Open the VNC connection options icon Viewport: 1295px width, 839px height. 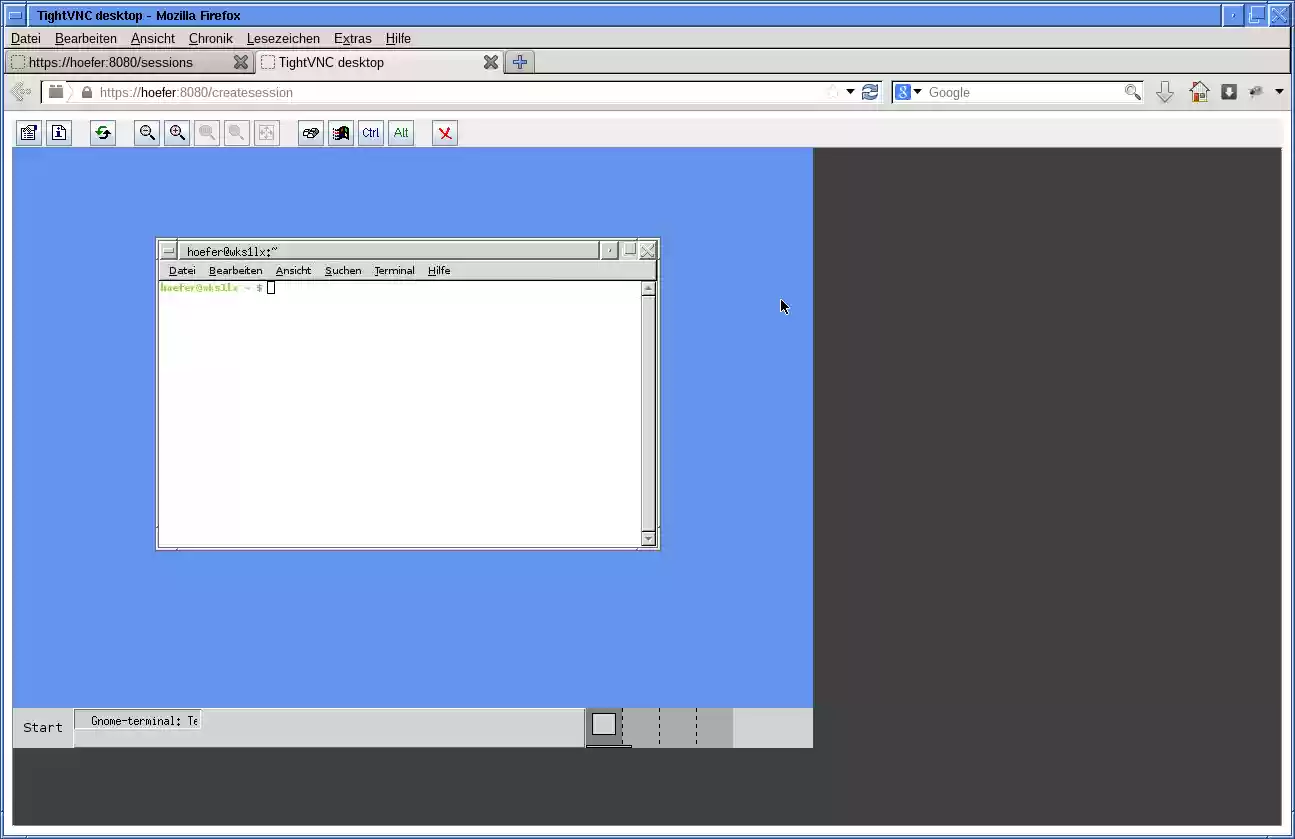pyautogui.click(x=28, y=132)
